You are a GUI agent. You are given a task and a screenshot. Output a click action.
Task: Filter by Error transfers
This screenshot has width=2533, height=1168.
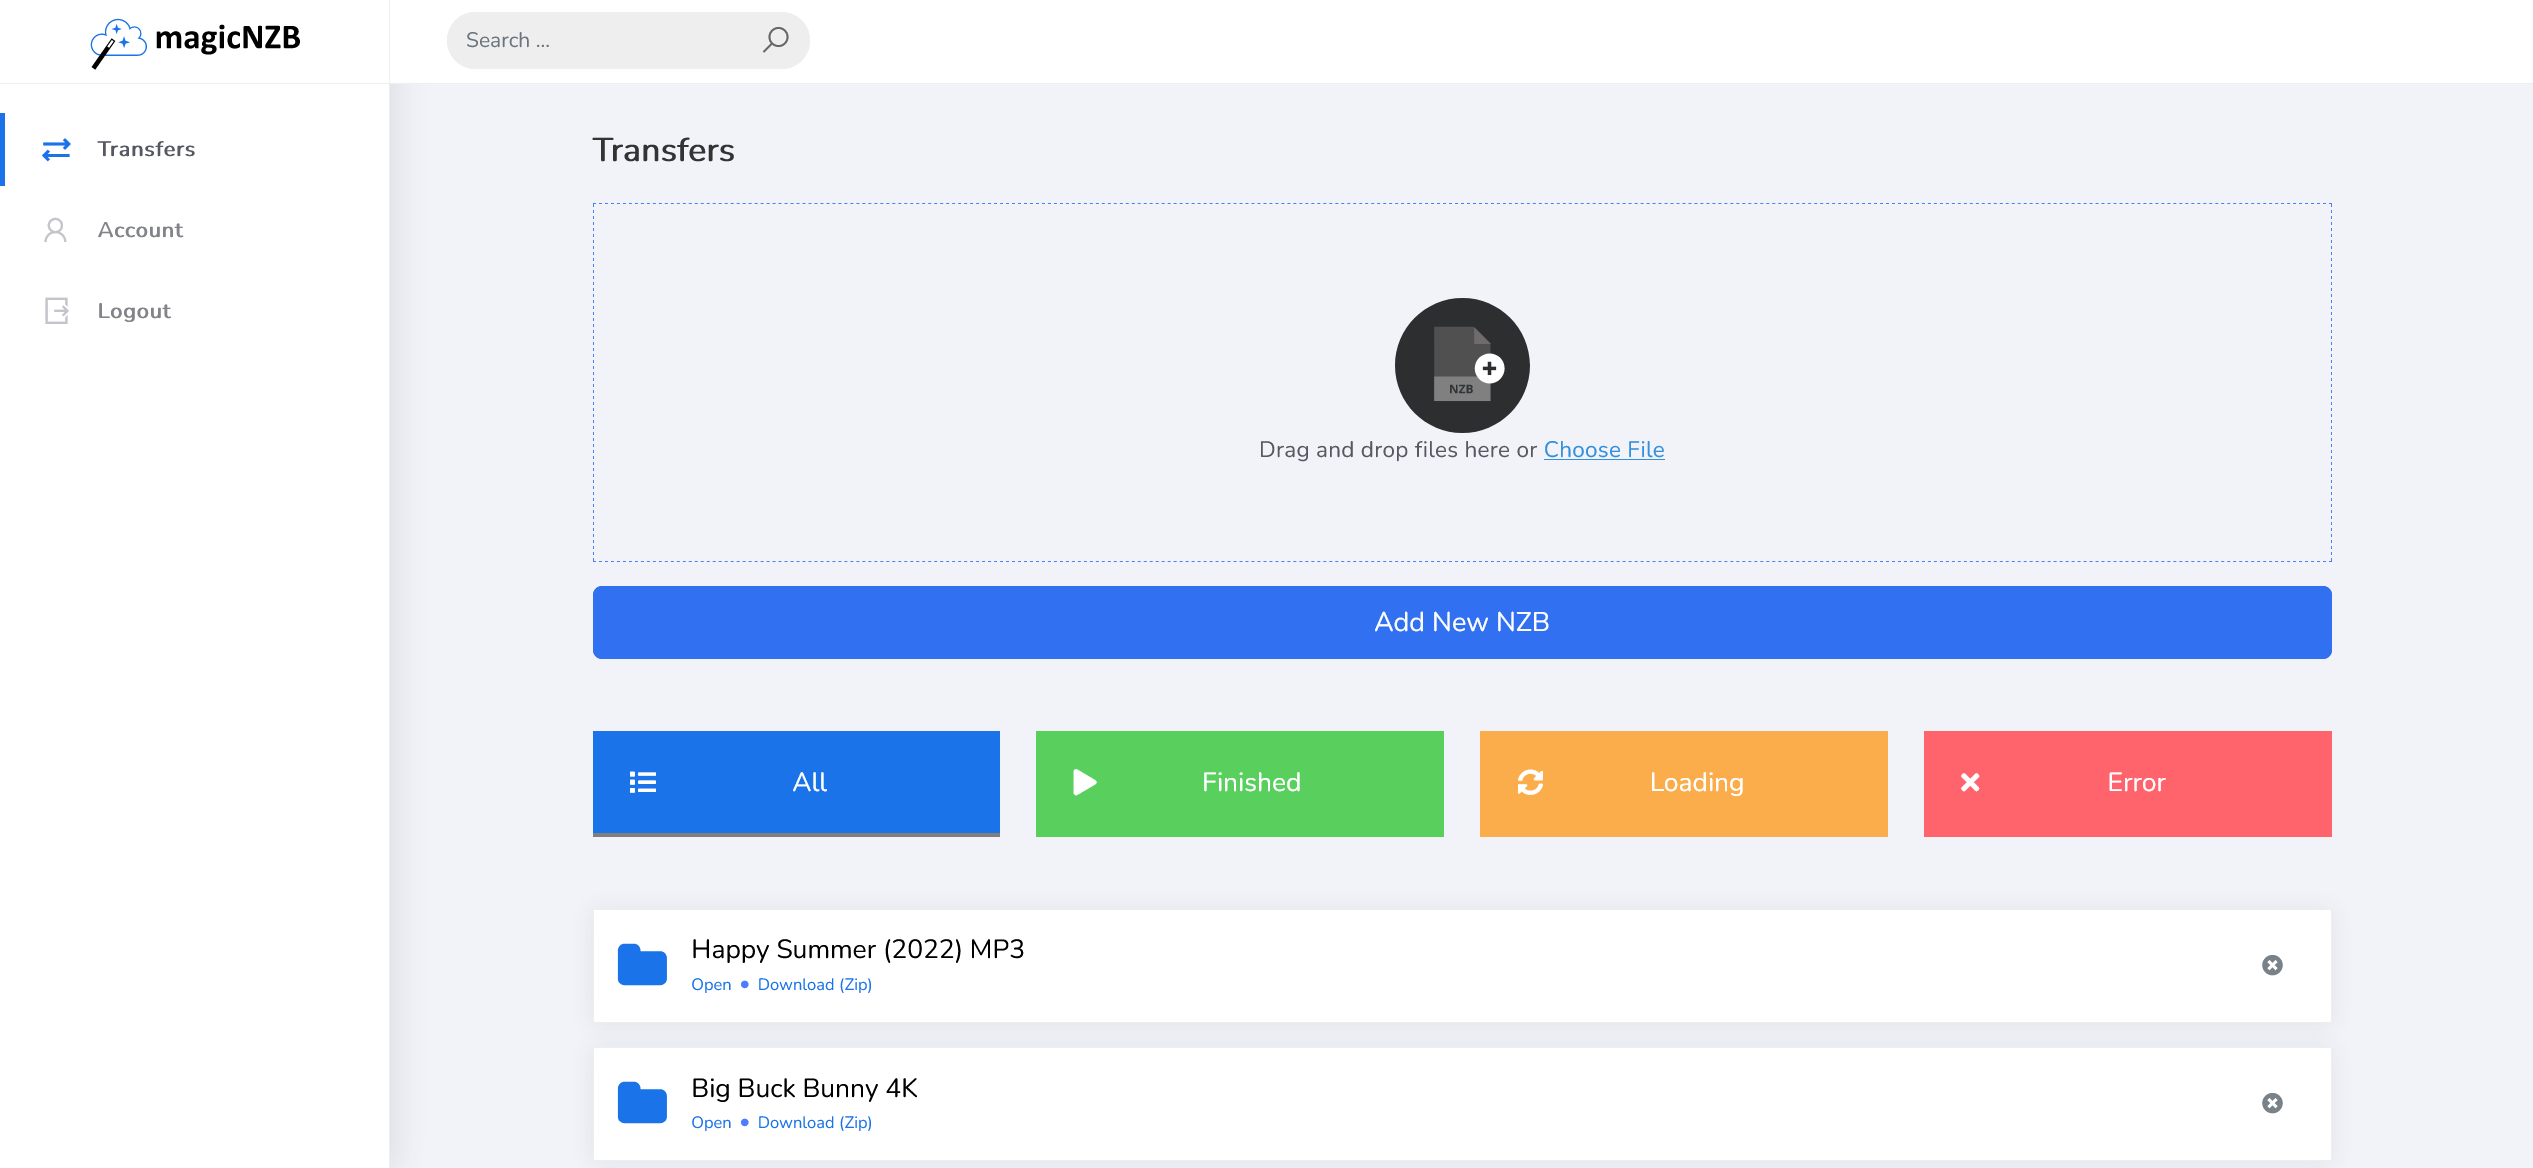[x=2127, y=783]
